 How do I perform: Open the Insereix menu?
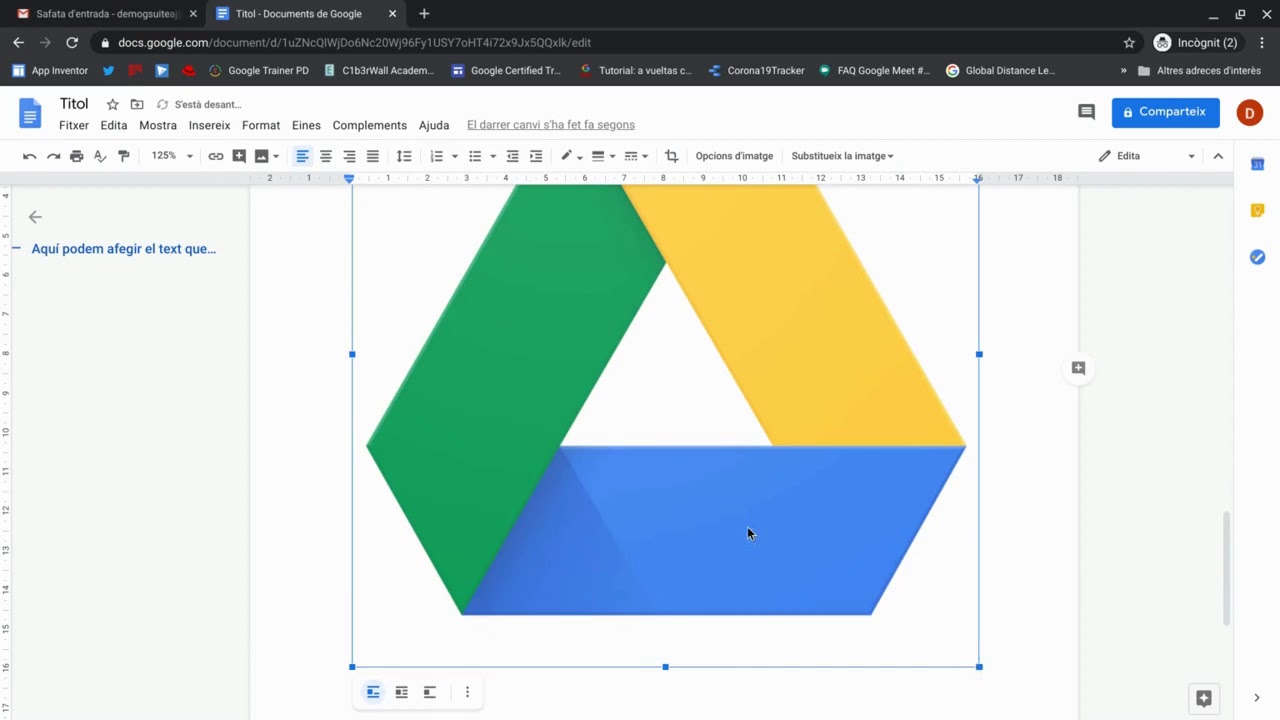(x=209, y=125)
